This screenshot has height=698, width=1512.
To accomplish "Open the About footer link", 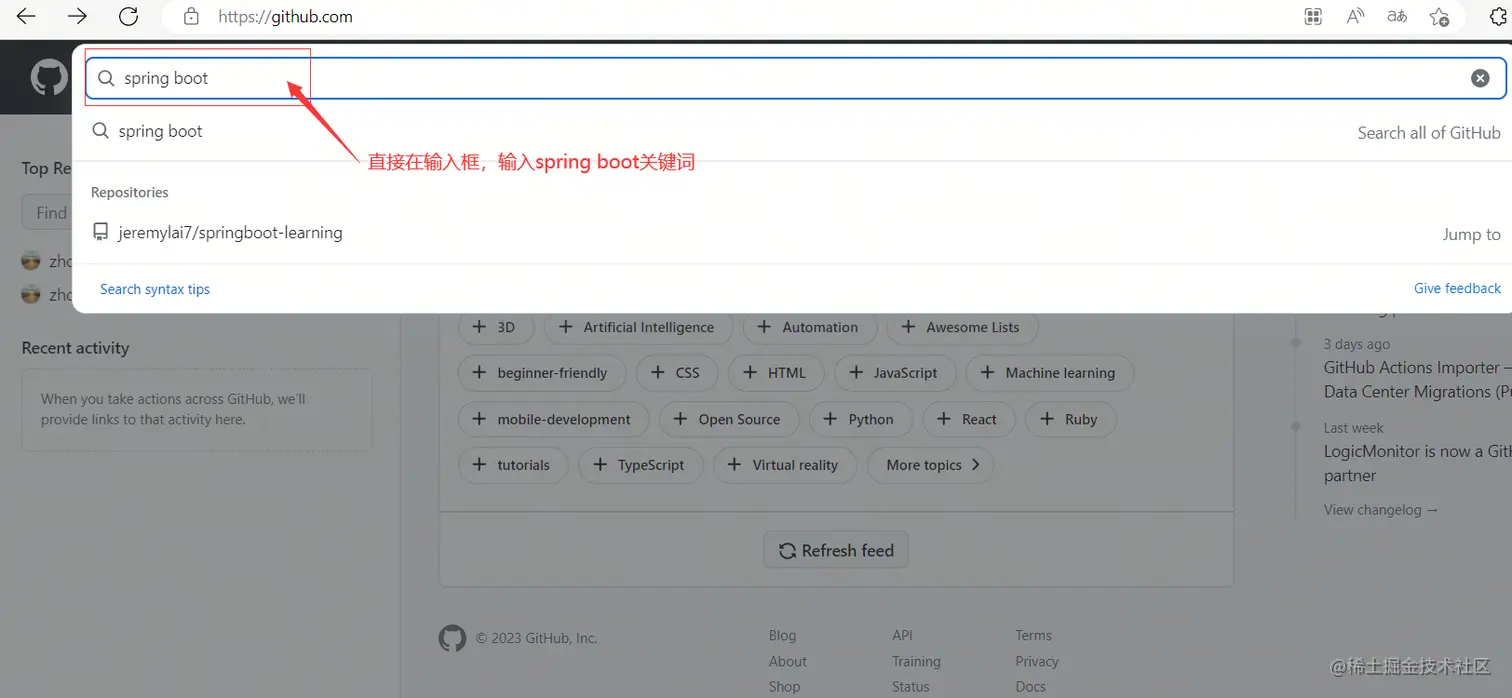I will click(787, 661).
